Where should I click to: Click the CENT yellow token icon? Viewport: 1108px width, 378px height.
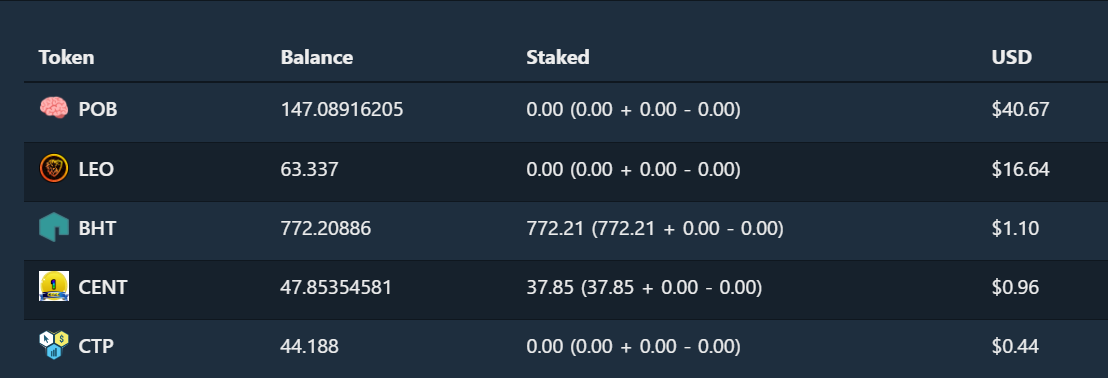[x=54, y=287]
